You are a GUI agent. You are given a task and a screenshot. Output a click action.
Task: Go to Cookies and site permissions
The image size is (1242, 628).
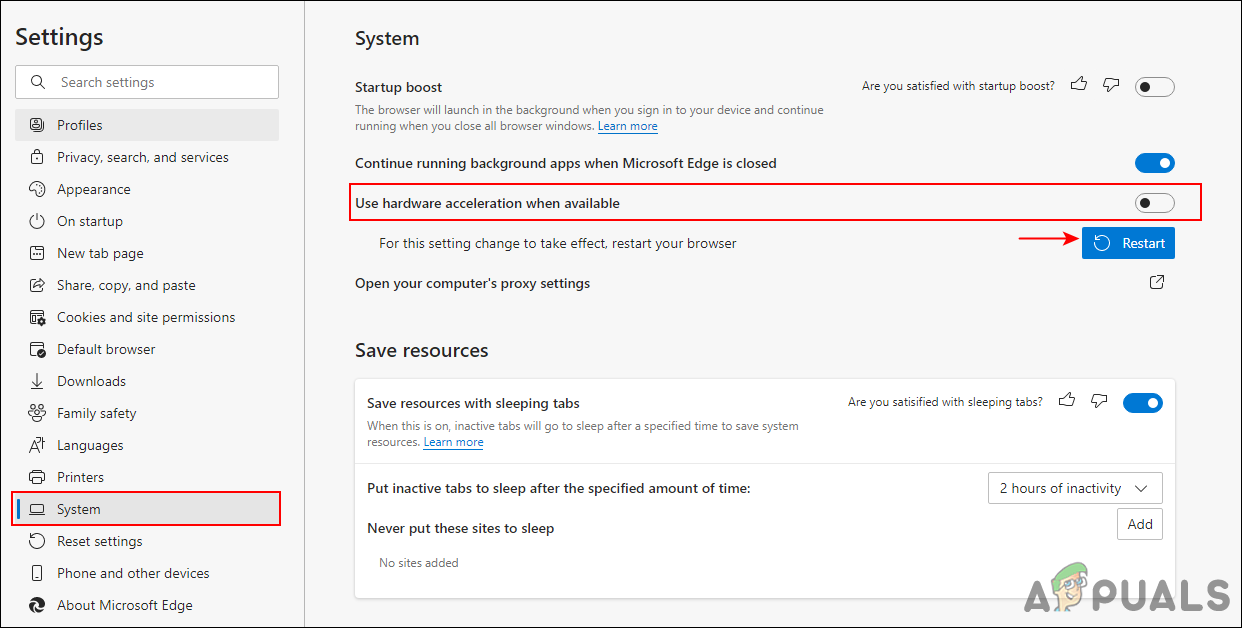click(x=146, y=317)
